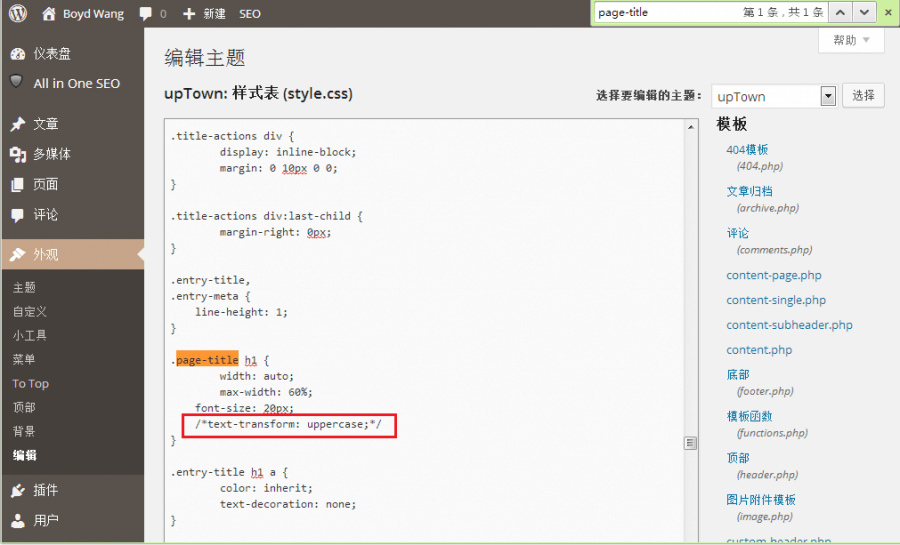Open Posts via the pushpin icon

(x=17, y=124)
